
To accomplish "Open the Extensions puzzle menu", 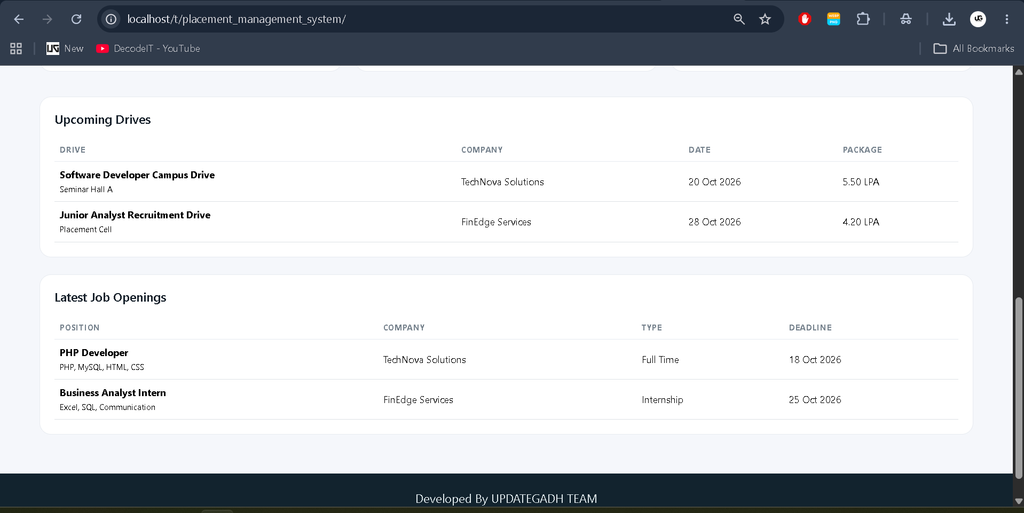I will 863,19.
